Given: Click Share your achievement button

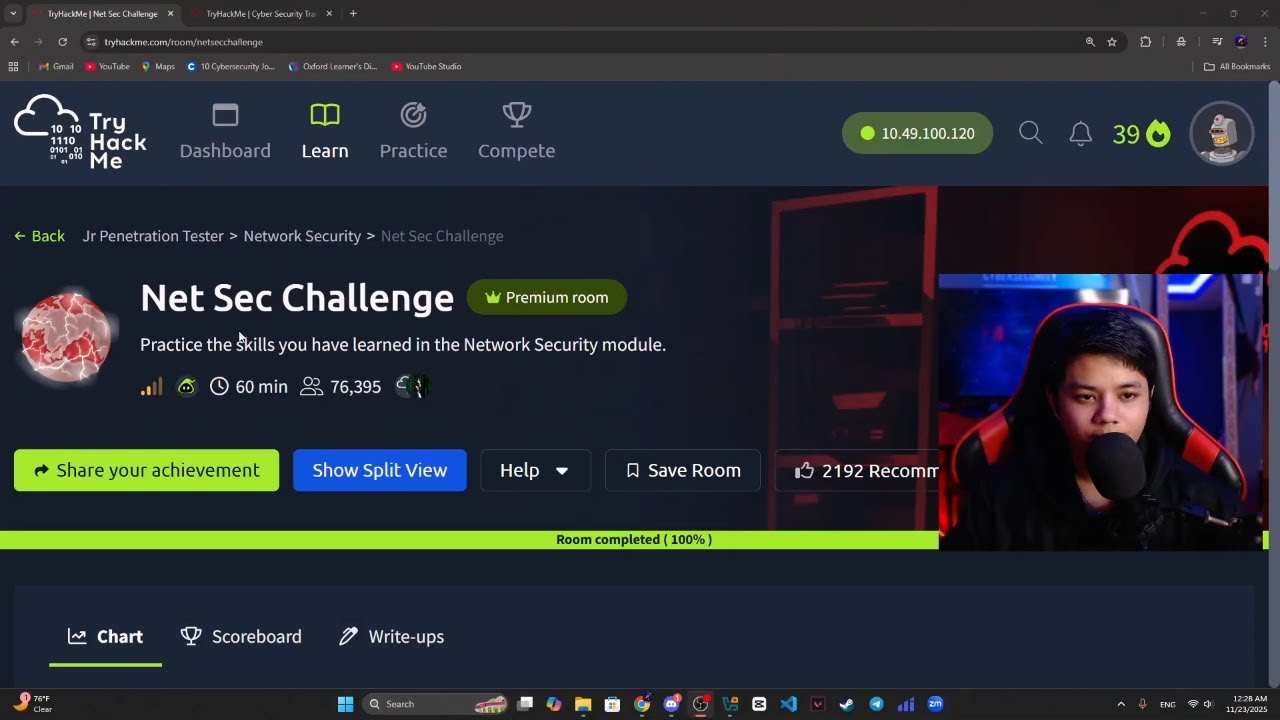Looking at the screenshot, I should (146, 470).
